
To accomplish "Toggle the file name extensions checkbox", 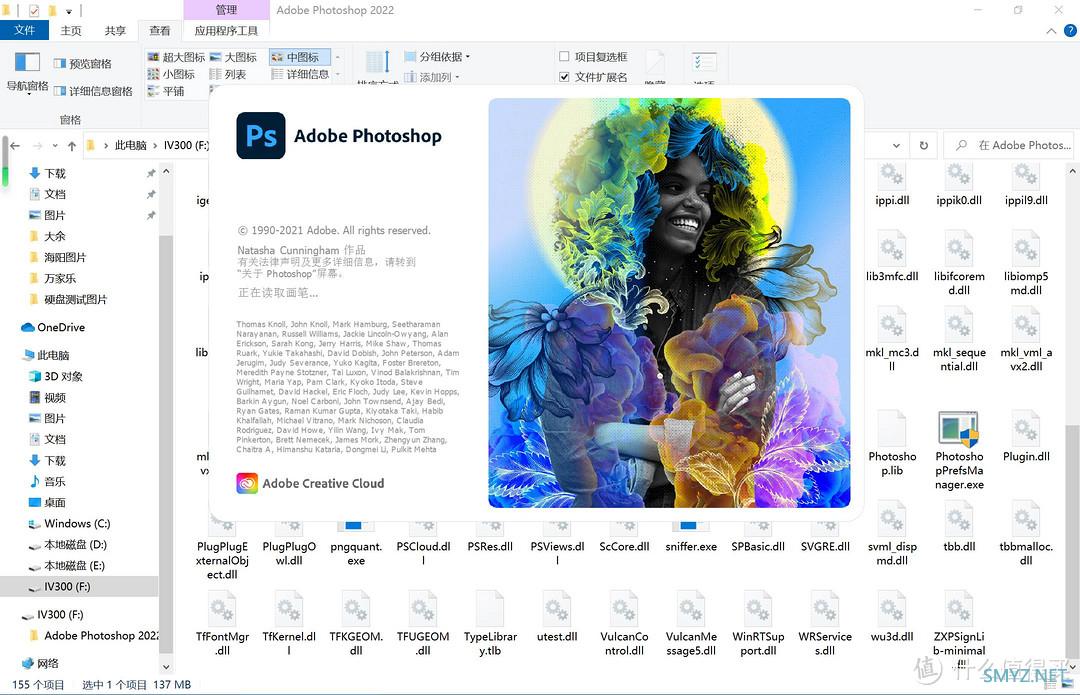I will pos(564,76).
